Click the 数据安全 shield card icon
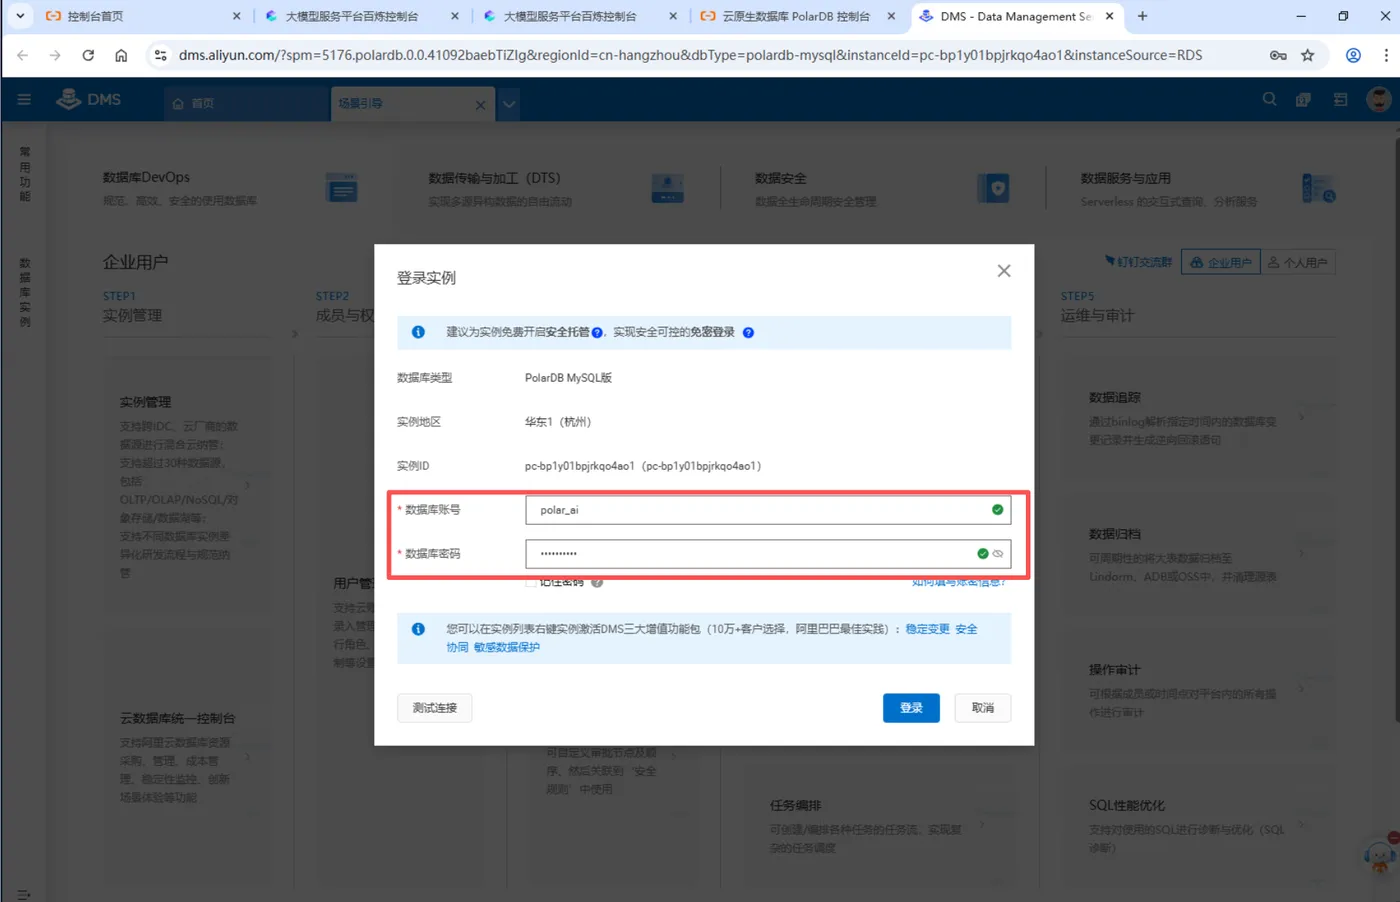This screenshot has height=902, width=1400. pos(993,188)
